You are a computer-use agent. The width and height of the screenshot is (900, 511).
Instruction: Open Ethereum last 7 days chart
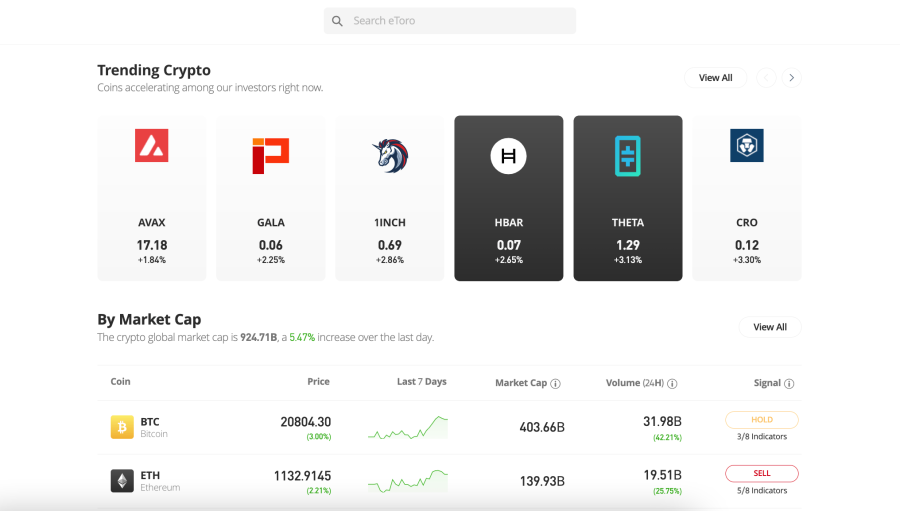[408, 481]
